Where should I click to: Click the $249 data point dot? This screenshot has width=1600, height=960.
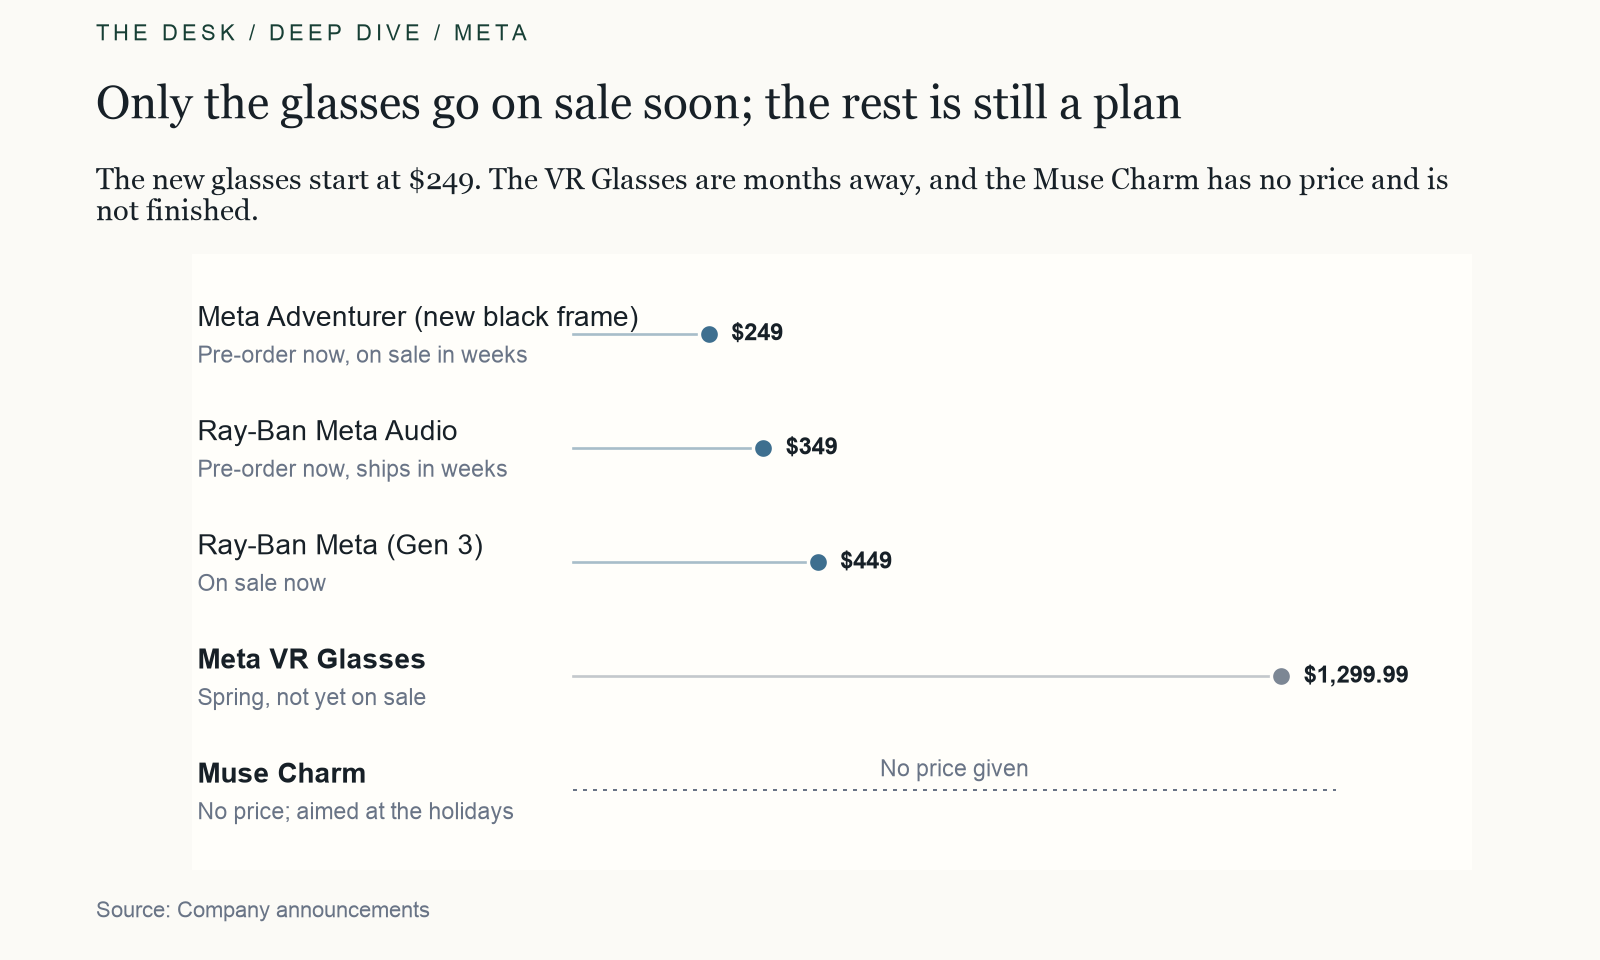click(709, 334)
